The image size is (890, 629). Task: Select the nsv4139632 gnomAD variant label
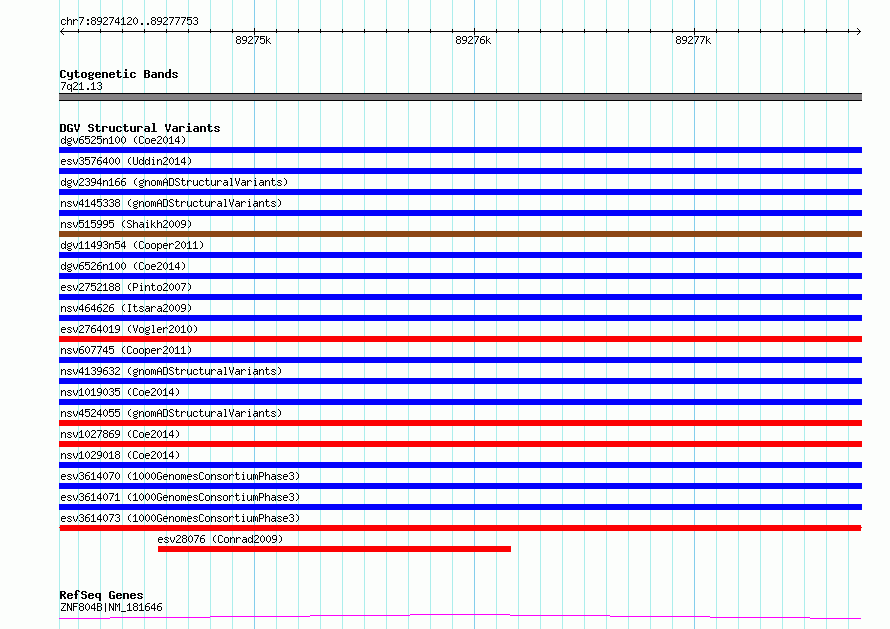click(x=171, y=371)
